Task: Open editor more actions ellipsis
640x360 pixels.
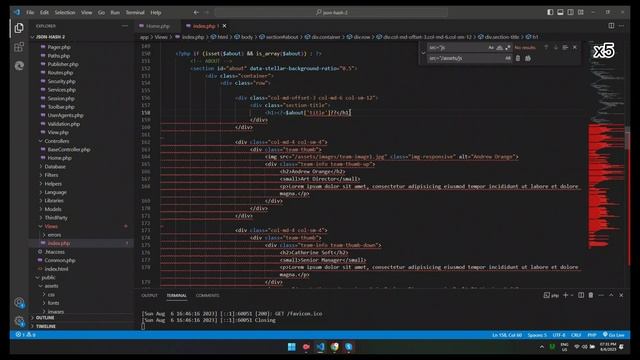Action: pyautogui.click(x=621, y=26)
